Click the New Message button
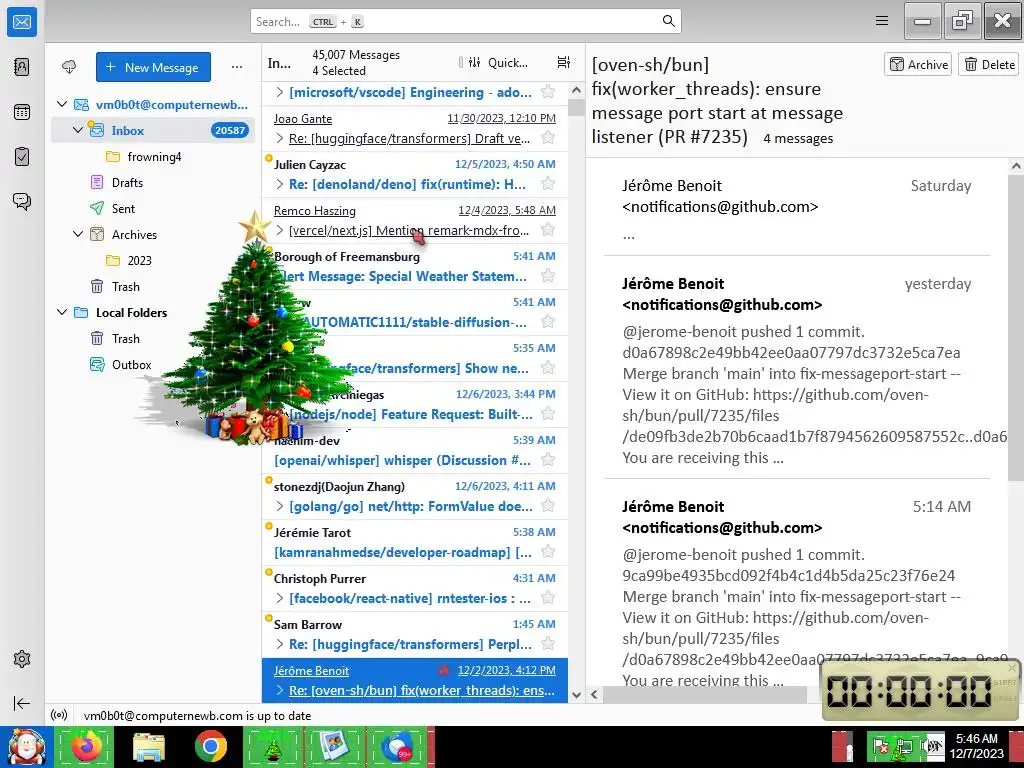The image size is (1024, 768). click(x=153, y=67)
